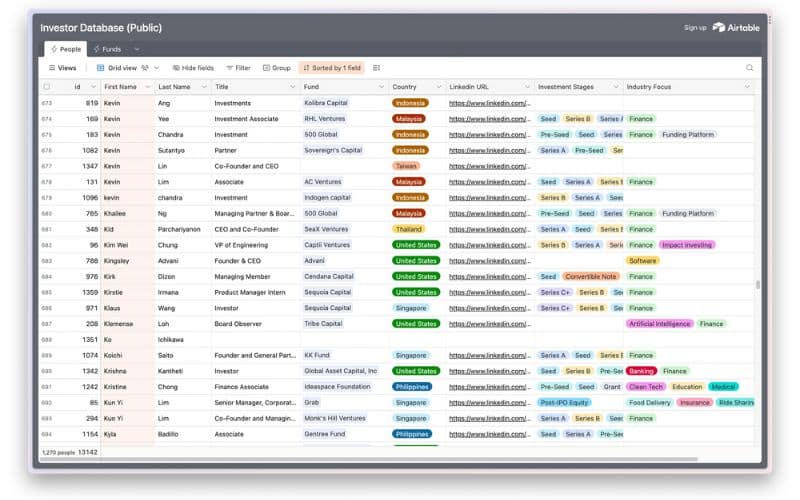
Task: Select the Artificial Intelligence tag
Action: (659, 324)
